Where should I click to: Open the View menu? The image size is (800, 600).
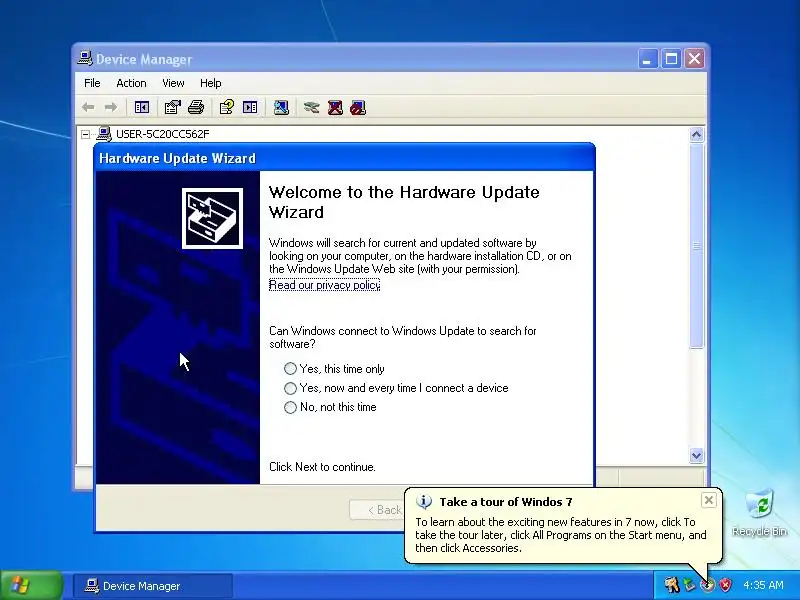(173, 83)
